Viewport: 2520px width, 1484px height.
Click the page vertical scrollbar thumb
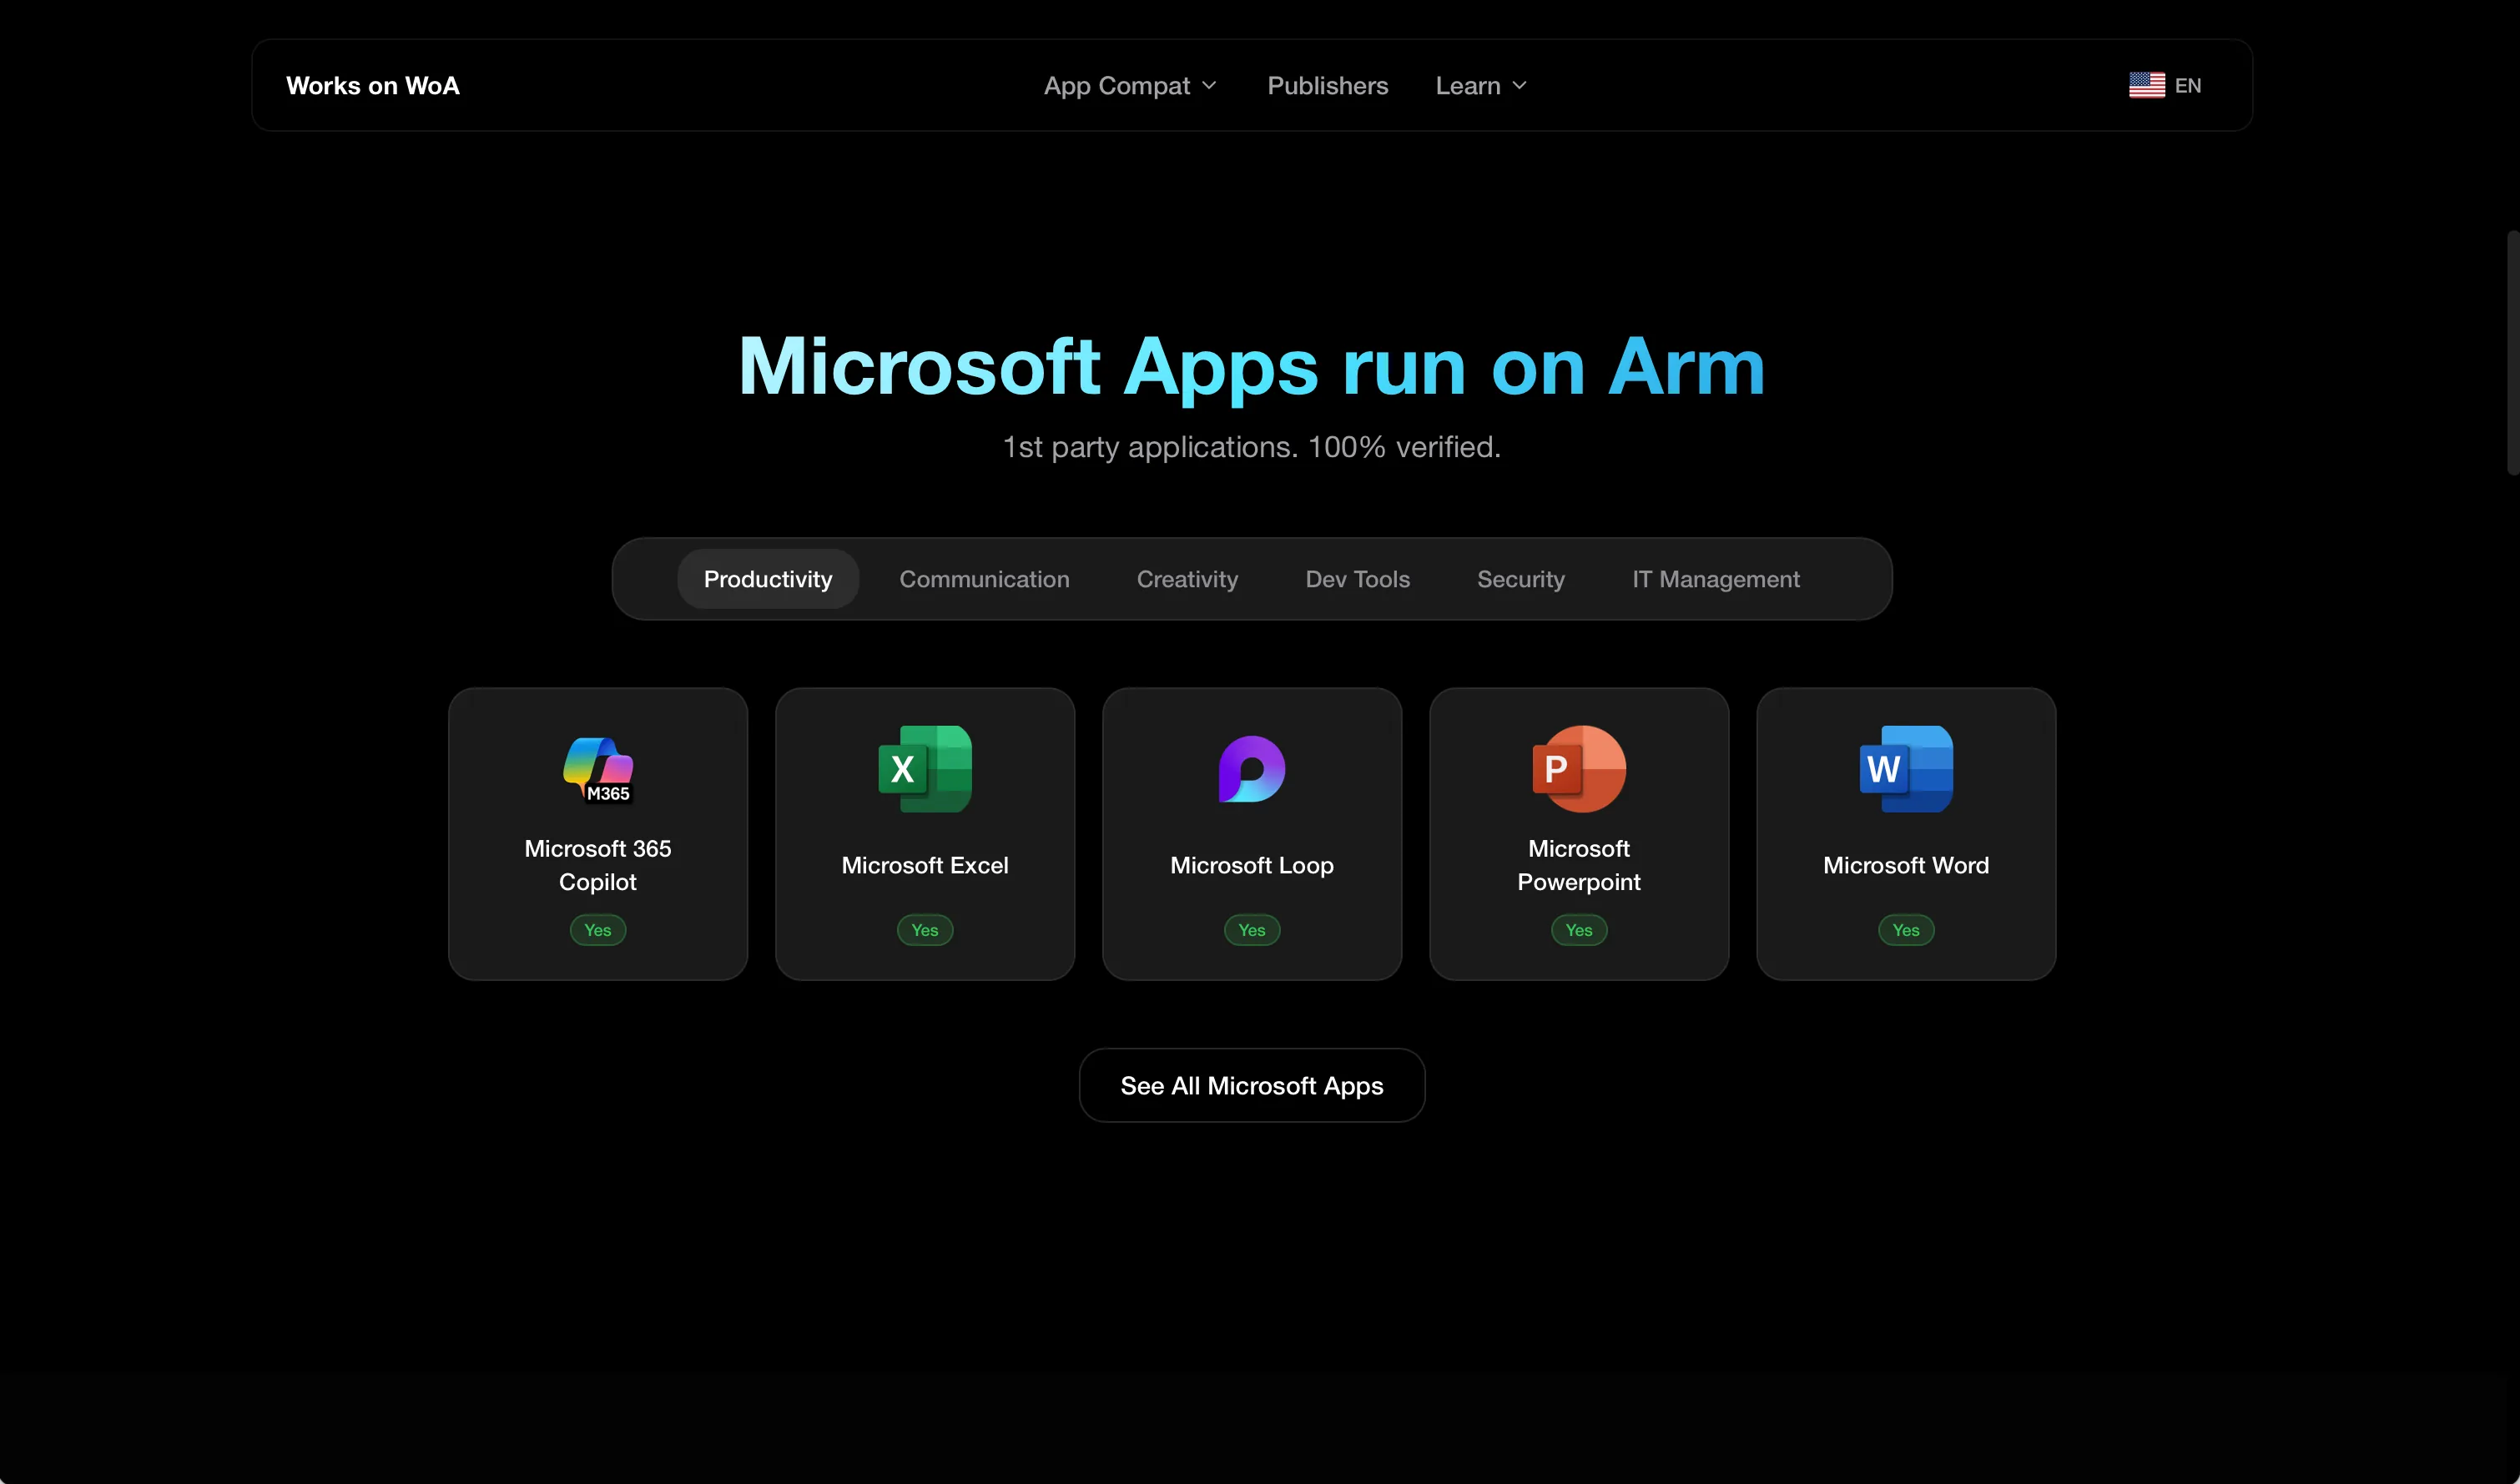[x=2513, y=352]
